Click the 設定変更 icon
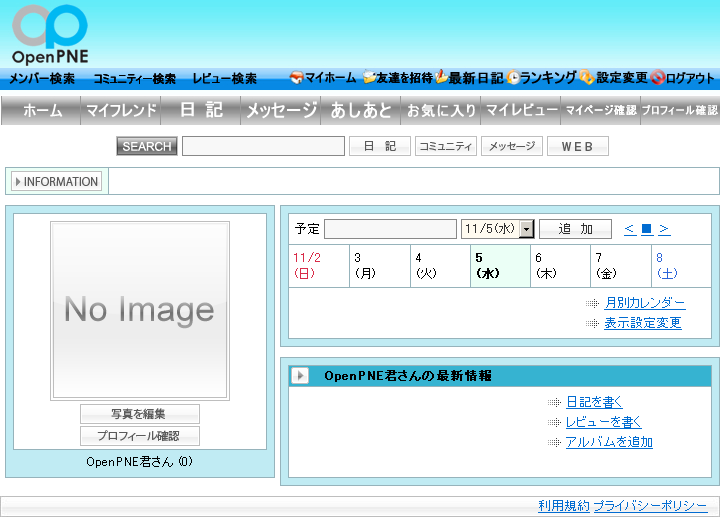 coord(586,77)
